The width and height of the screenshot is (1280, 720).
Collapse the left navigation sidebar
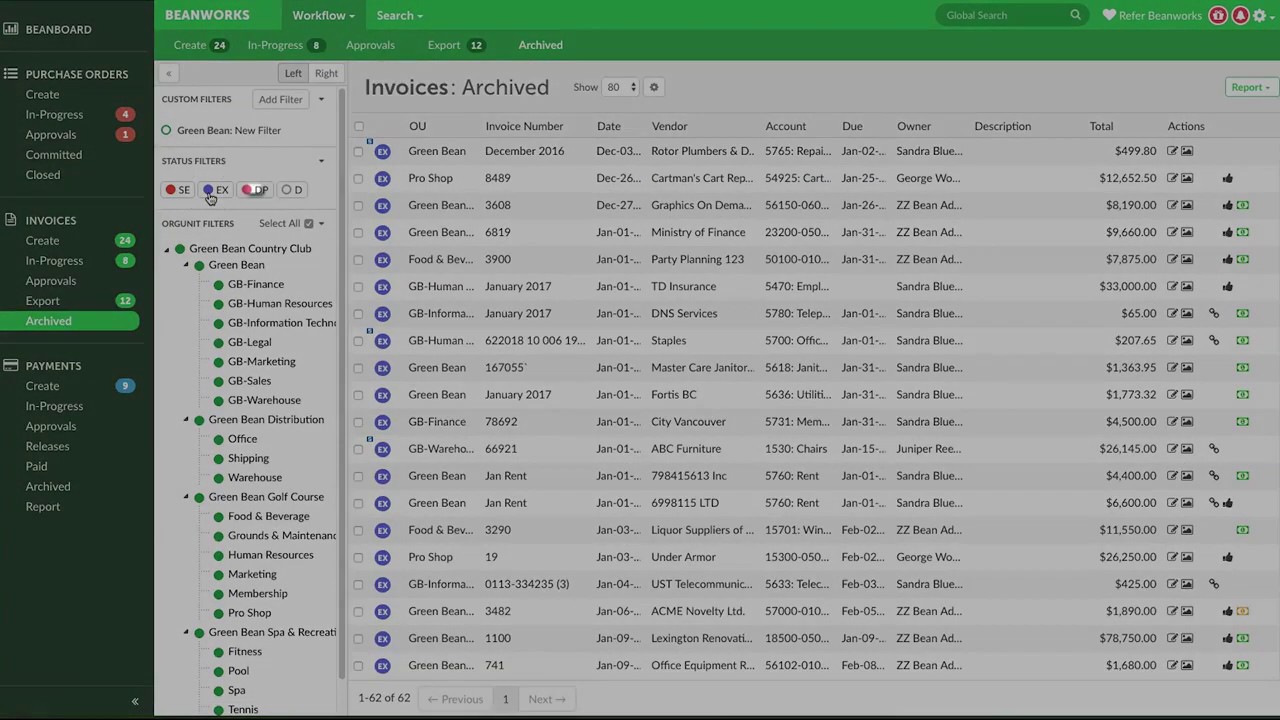(135, 702)
